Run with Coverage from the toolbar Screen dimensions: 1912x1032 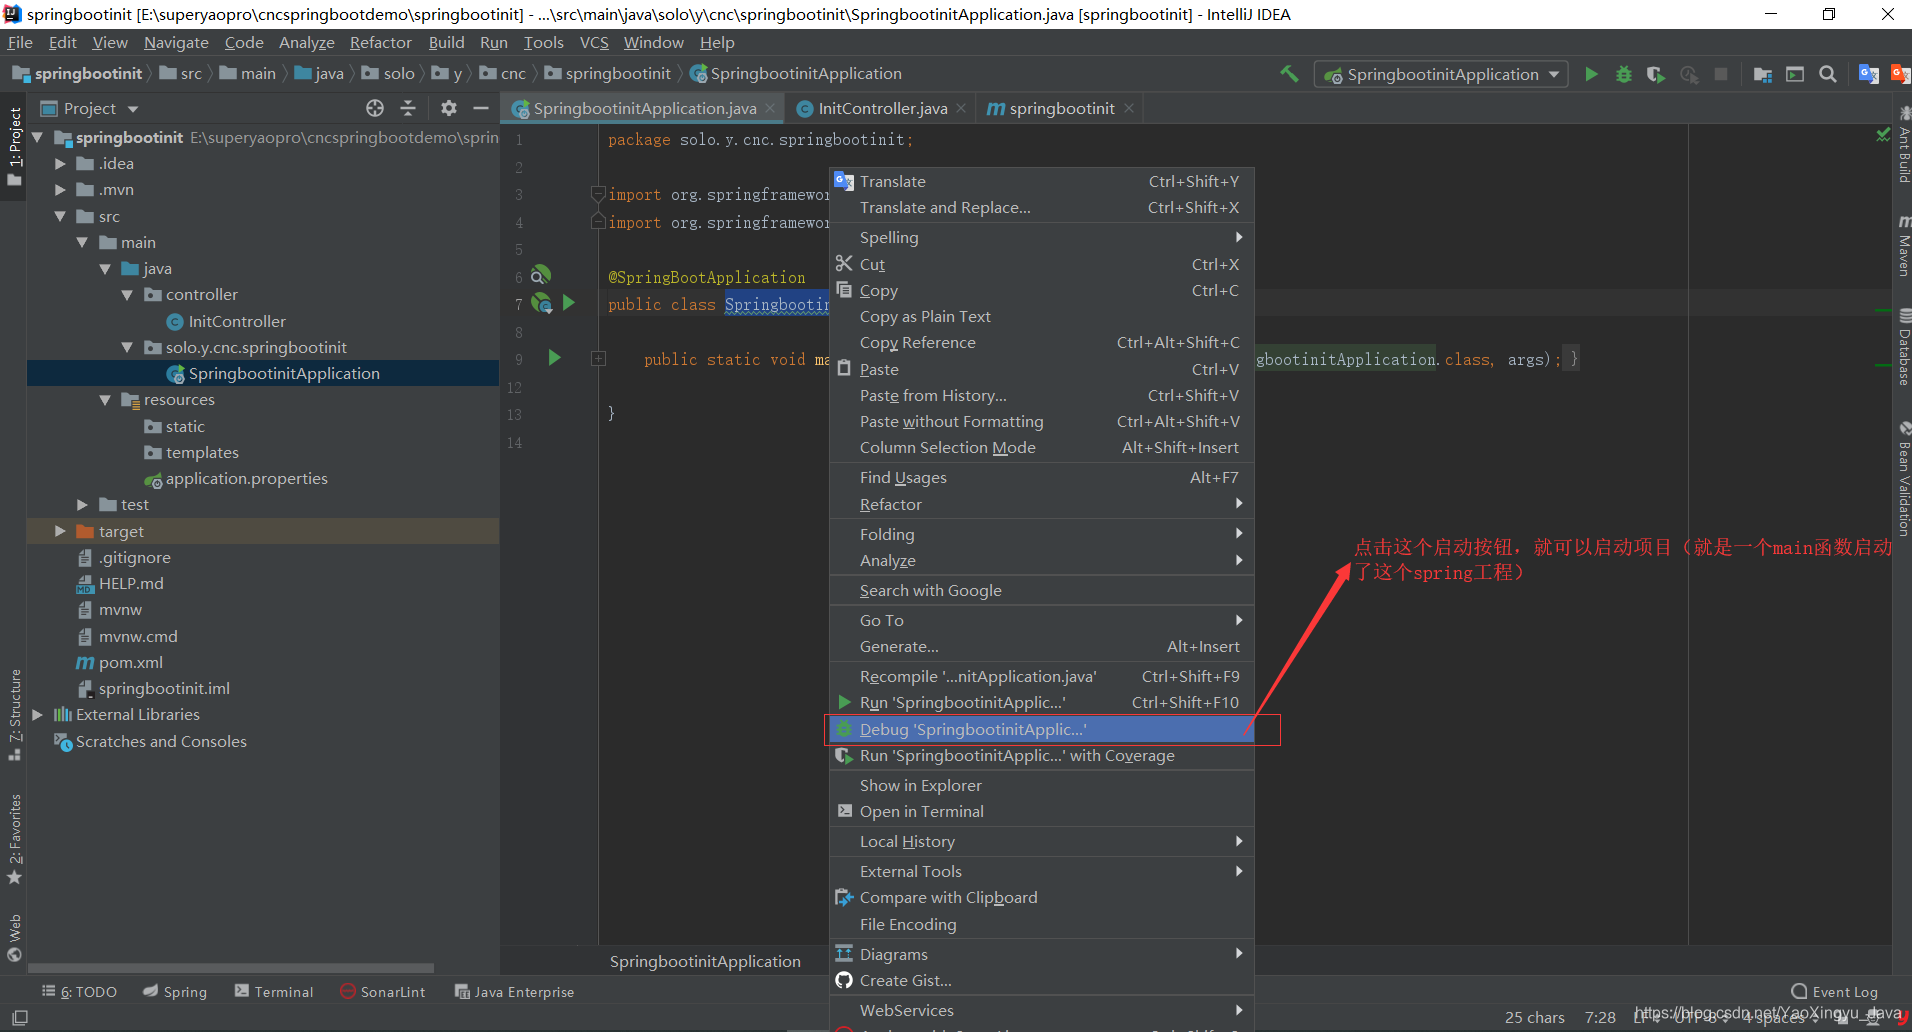pyautogui.click(x=1656, y=74)
